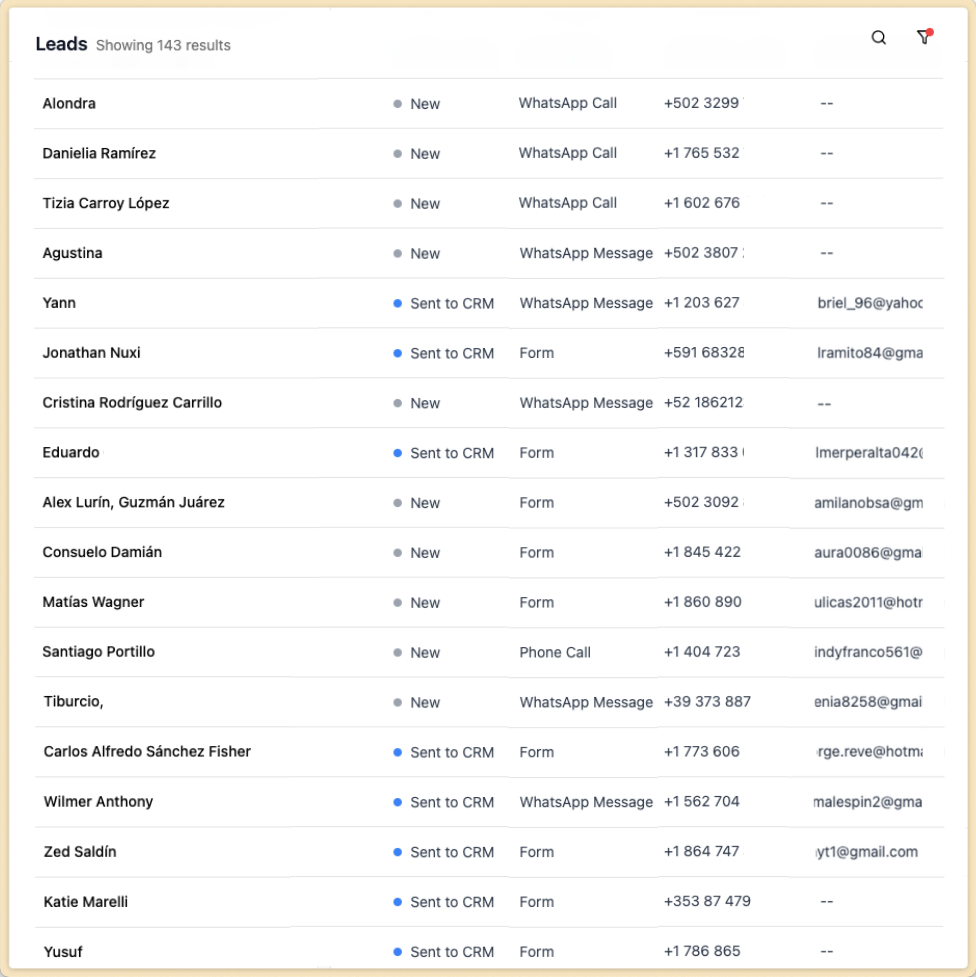The image size is (976, 977).
Task: Open Cristina Rodríguez Carrillo lead
Action: pyautogui.click(x=132, y=403)
